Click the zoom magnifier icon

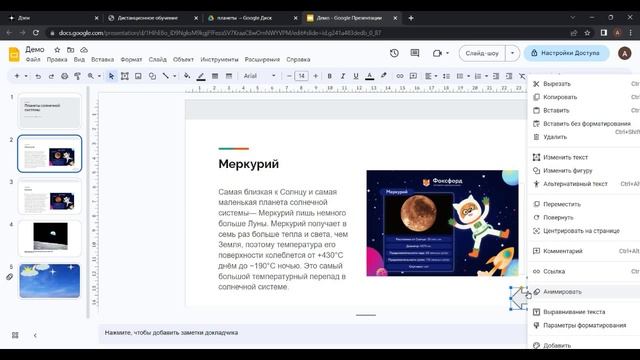click(x=91, y=76)
